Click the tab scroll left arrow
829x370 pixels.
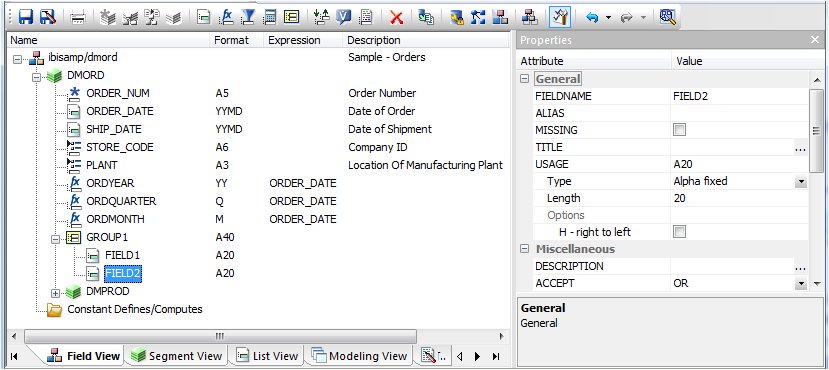click(459, 356)
